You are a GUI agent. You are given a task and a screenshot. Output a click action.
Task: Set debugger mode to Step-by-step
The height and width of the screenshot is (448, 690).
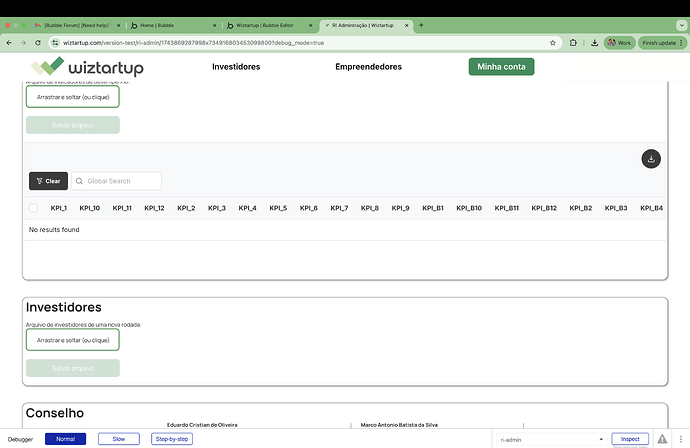click(172, 439)
